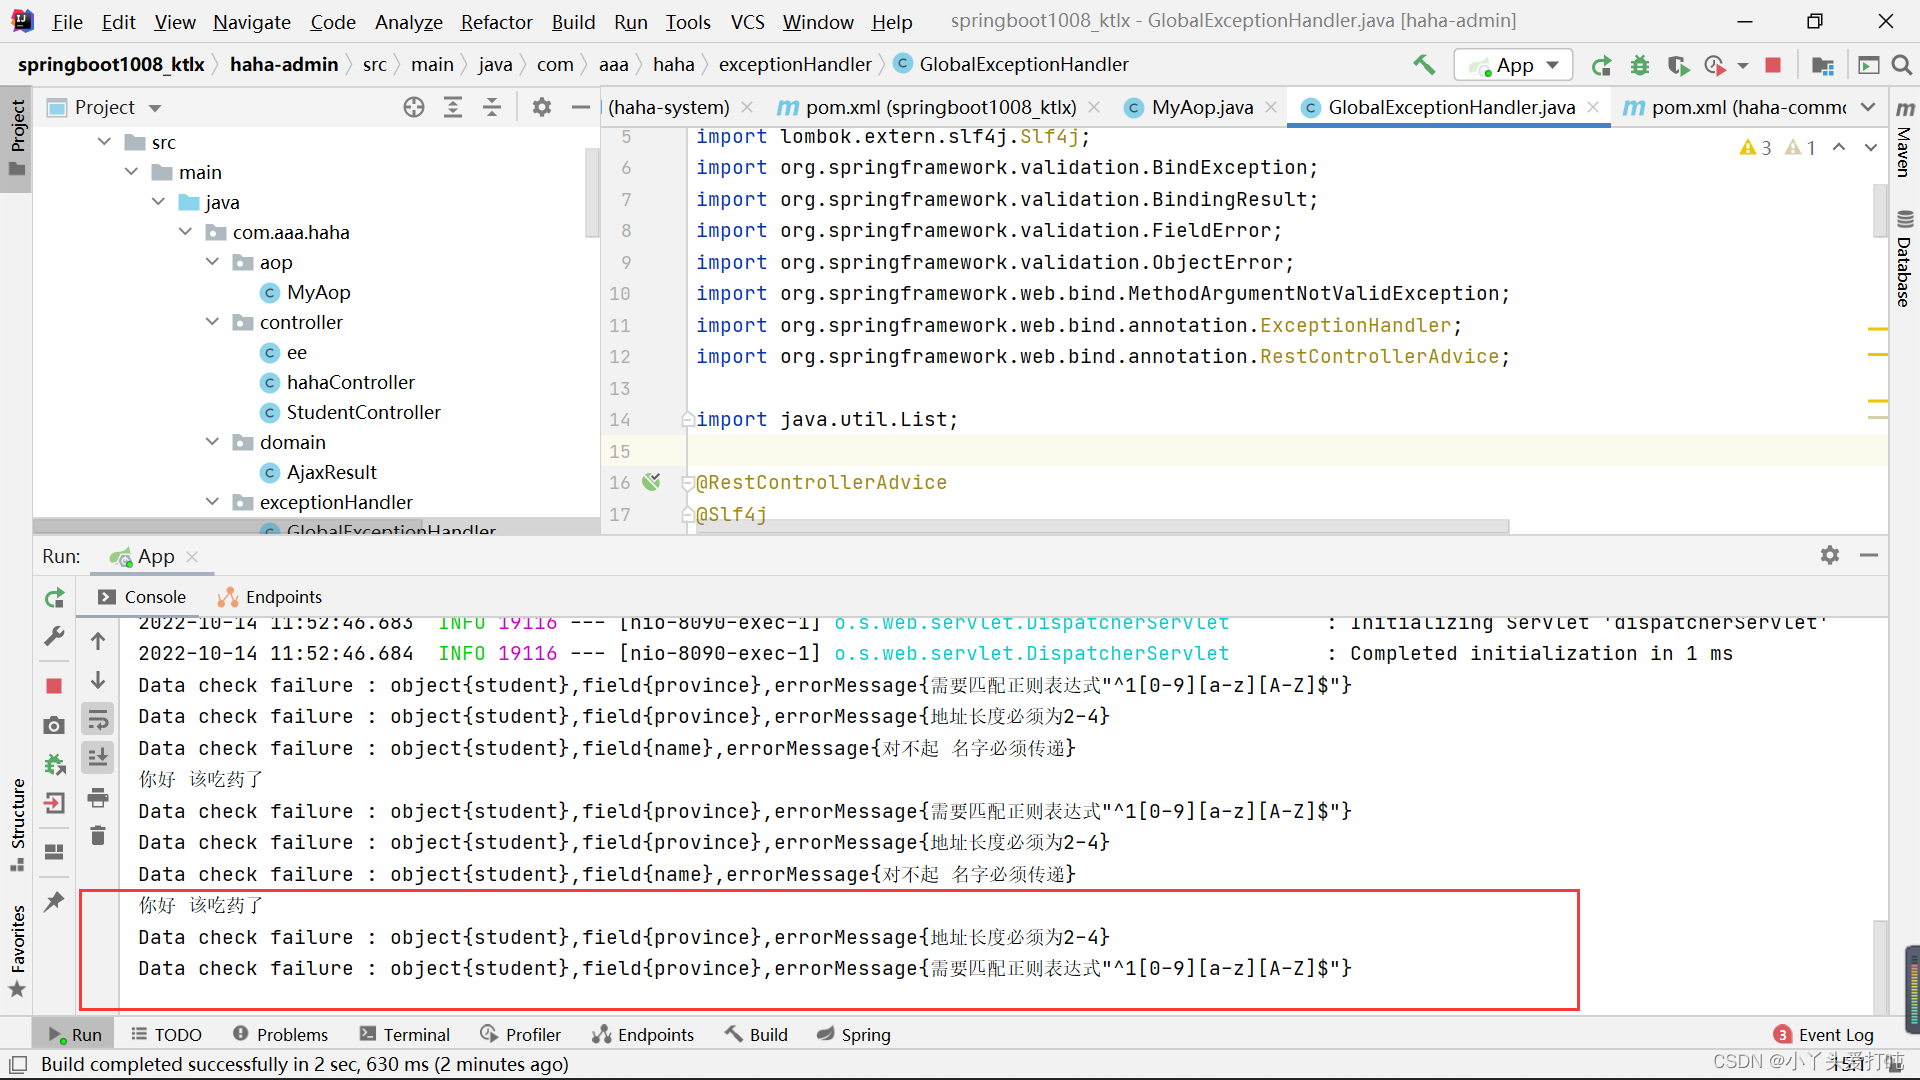Collapse the java folder node
The height and width of the screenshot is (1080, 1920).
[158, 202]
